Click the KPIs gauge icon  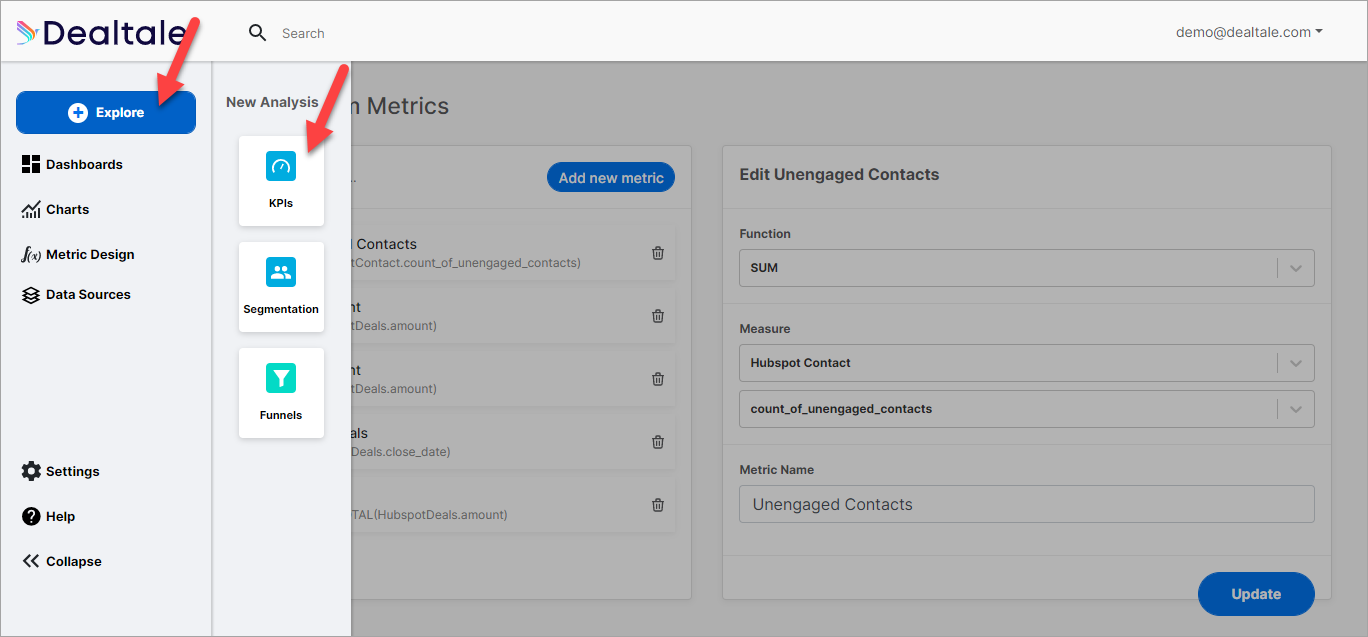point(281,167)
